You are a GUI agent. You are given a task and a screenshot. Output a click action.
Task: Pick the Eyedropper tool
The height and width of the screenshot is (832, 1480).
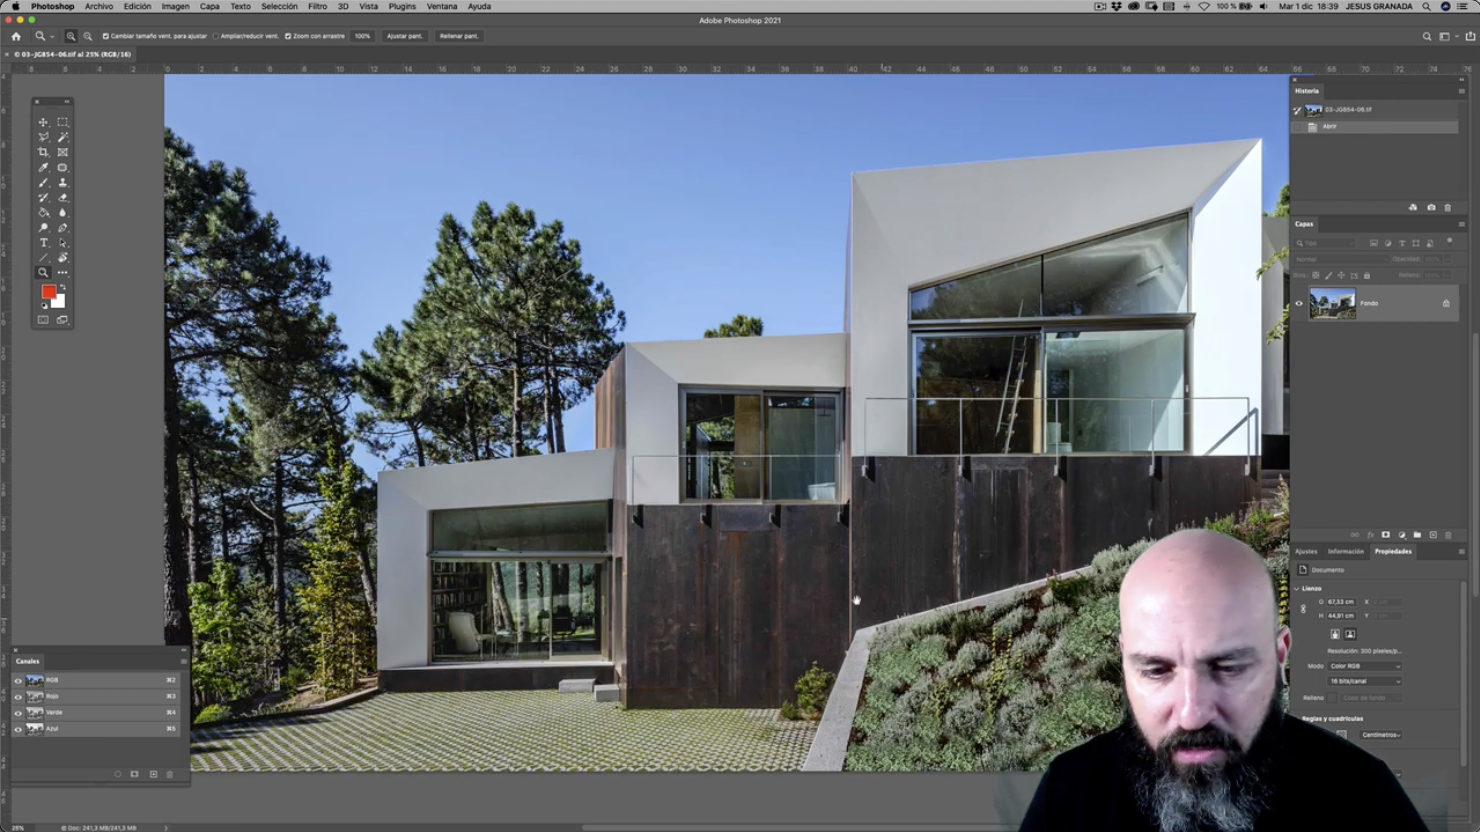(x=43, y=167)
